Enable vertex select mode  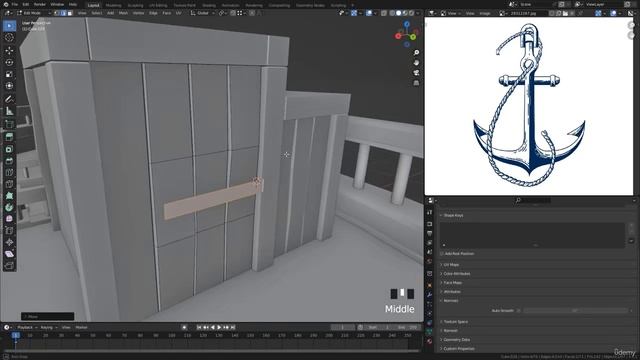[57, 13]
